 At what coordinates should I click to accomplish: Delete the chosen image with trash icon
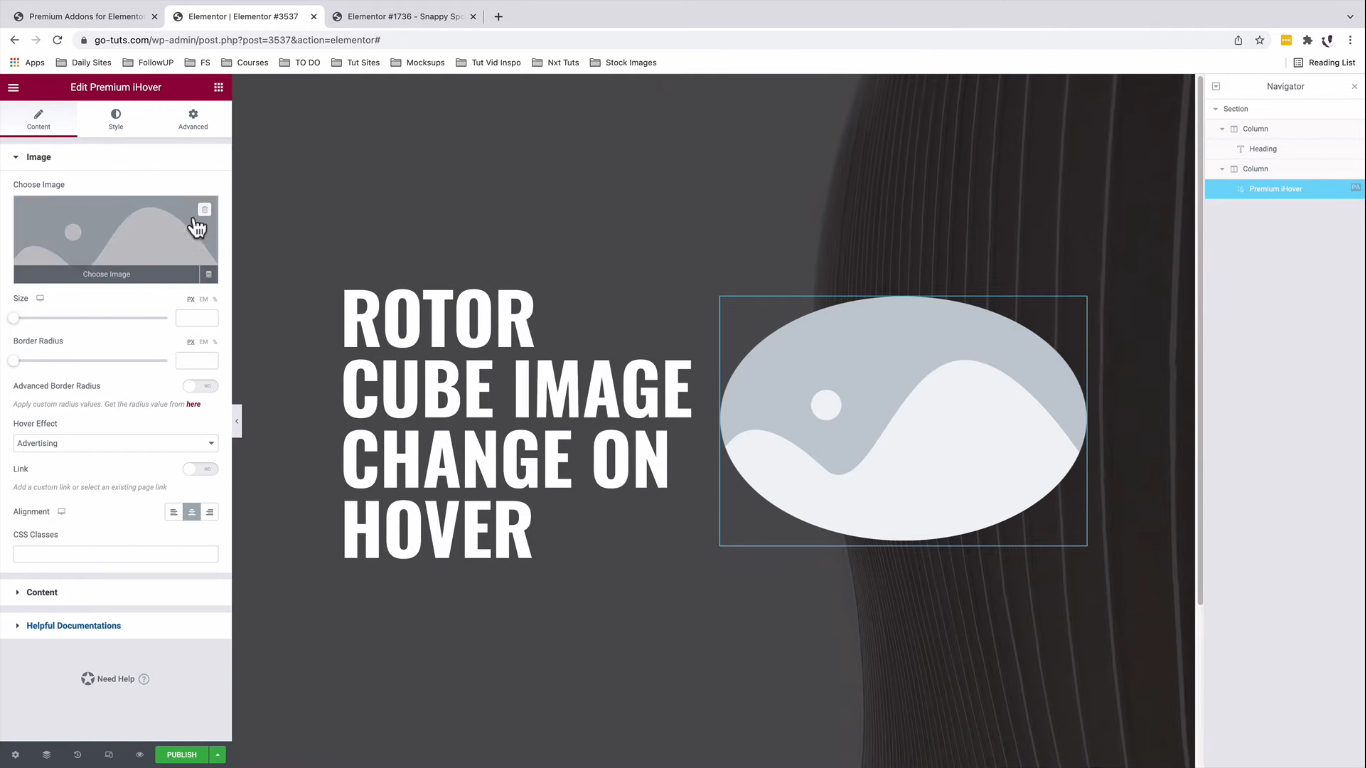[204, 209]
